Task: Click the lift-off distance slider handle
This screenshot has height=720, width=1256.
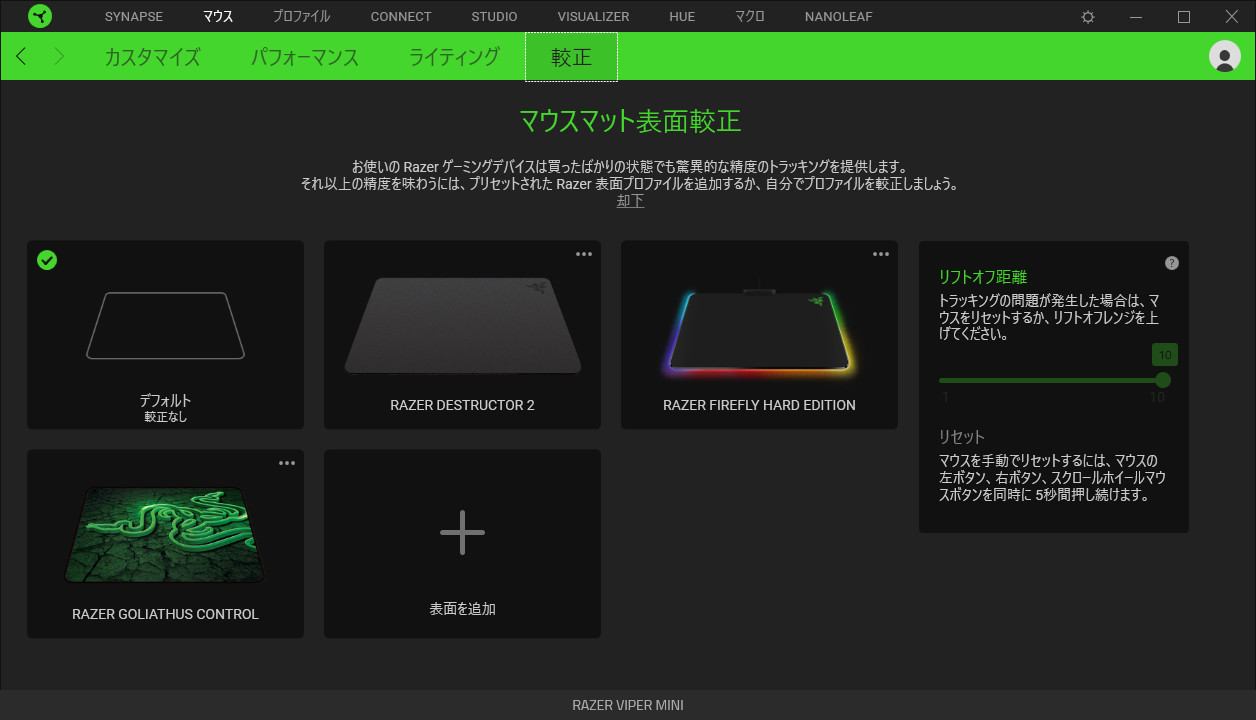Action: [x=1162, y=380]
